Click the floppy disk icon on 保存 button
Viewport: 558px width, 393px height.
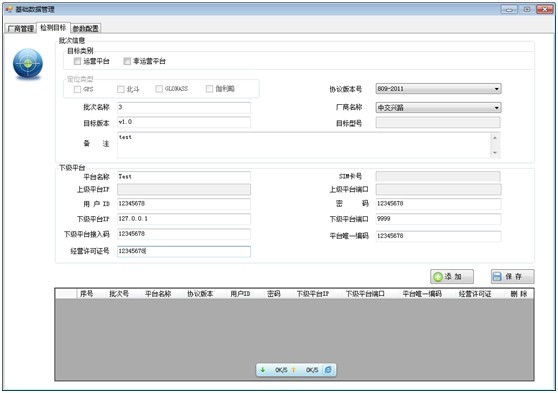[x=497, y=277]
